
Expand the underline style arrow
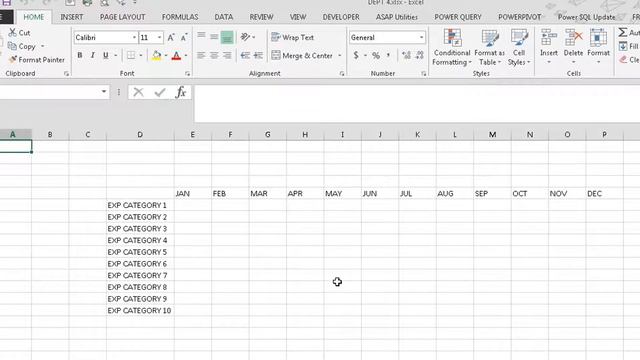click(116, 55)
